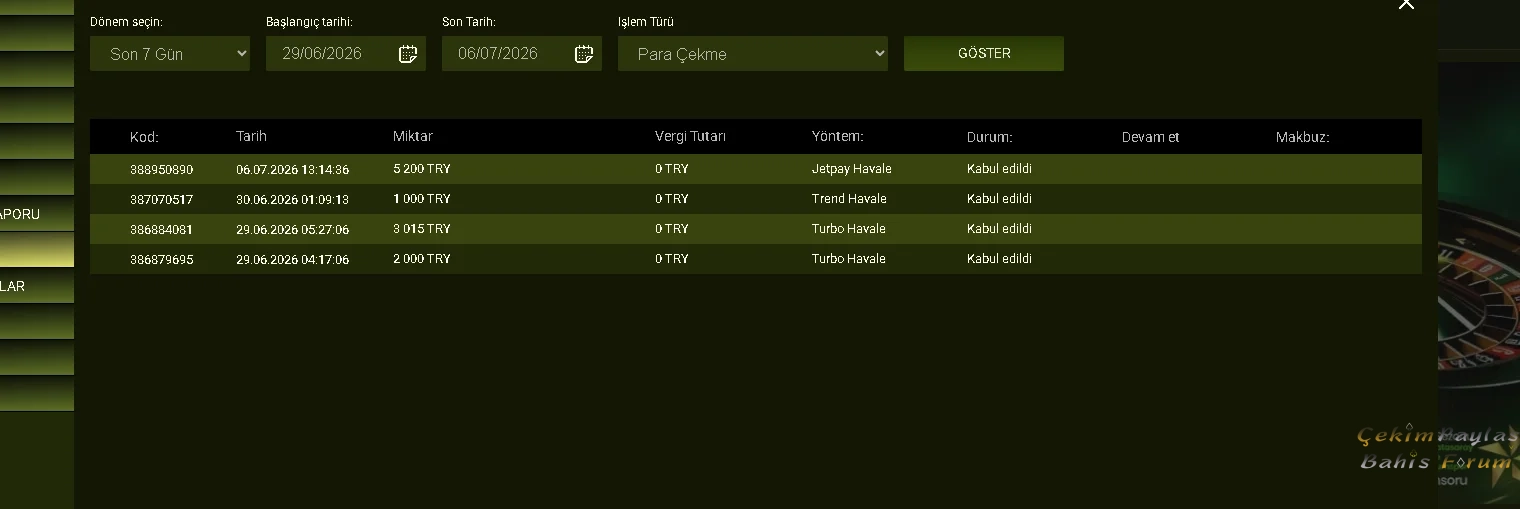Open the end date calendar picker icon
Screen dimensions: 1520x509
tap(584, 54)
